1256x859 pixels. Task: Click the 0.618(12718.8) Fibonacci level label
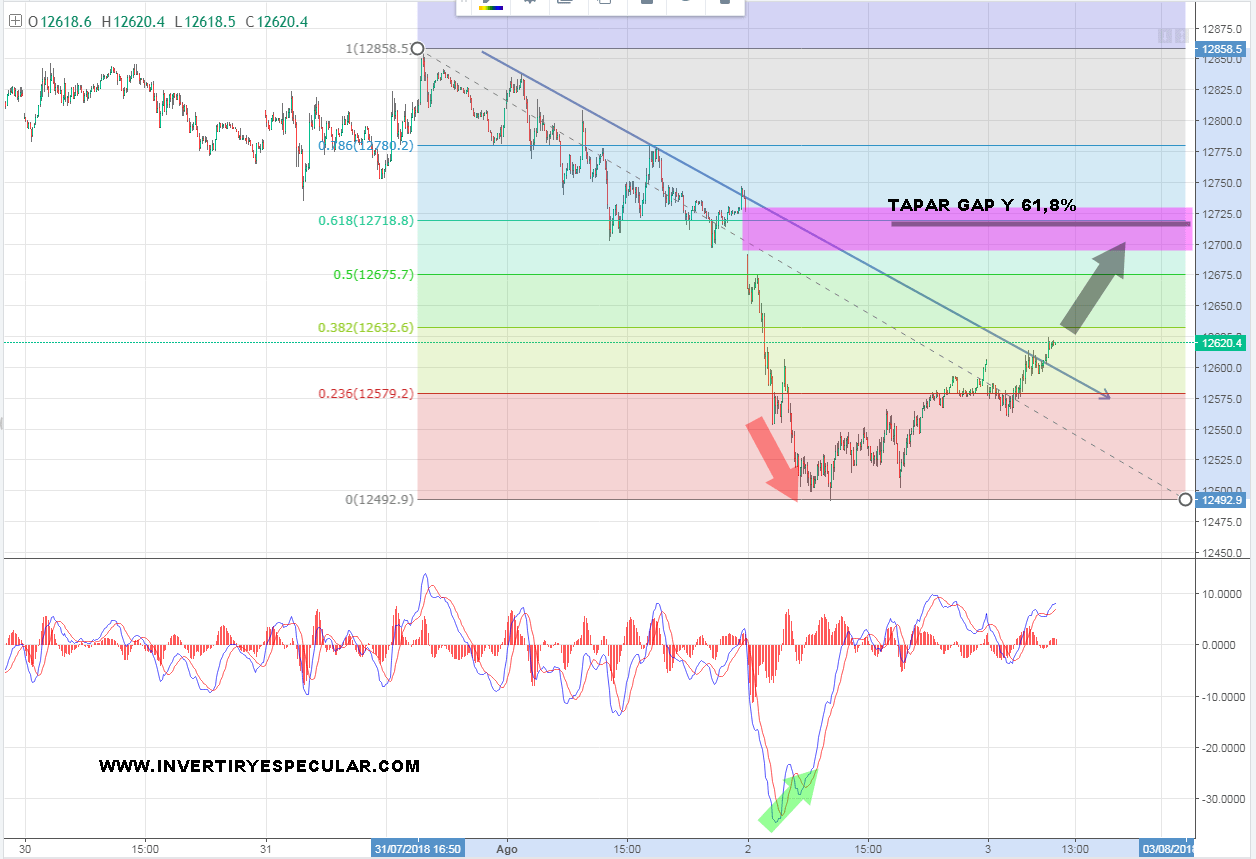pos(366,220)
